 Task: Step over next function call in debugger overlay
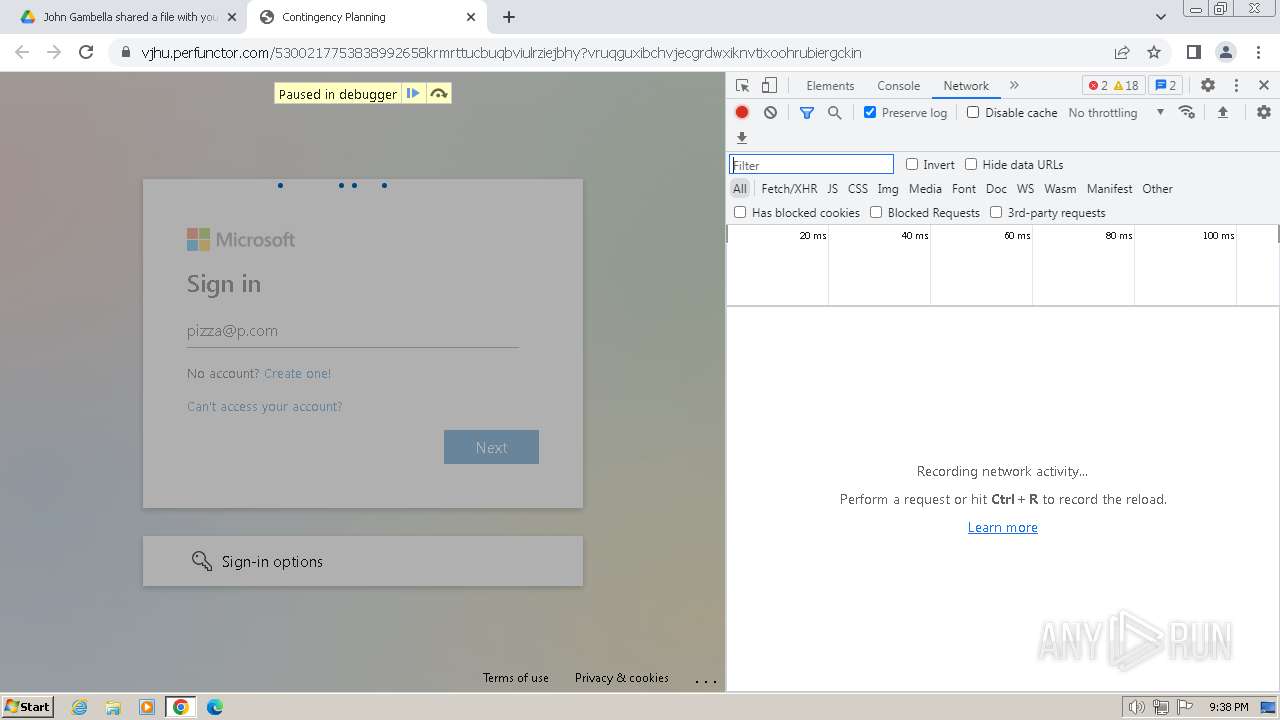coord(439,94)
